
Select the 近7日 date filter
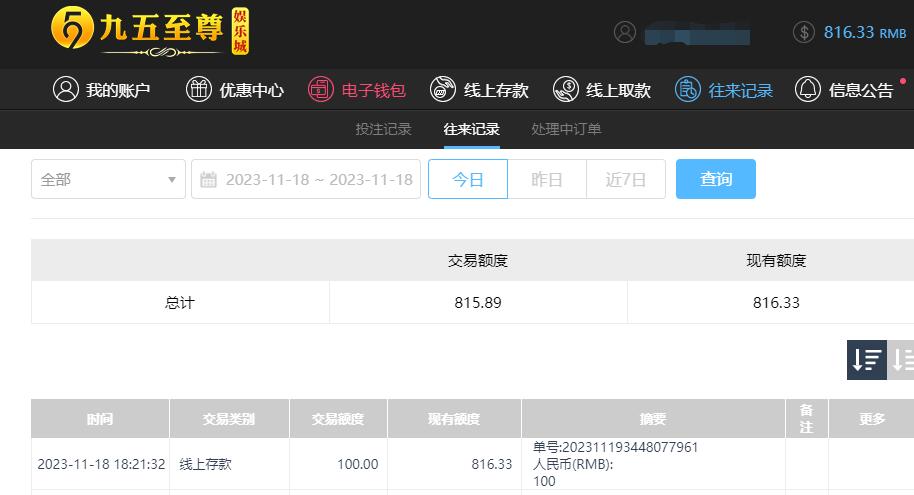(625, 179)
